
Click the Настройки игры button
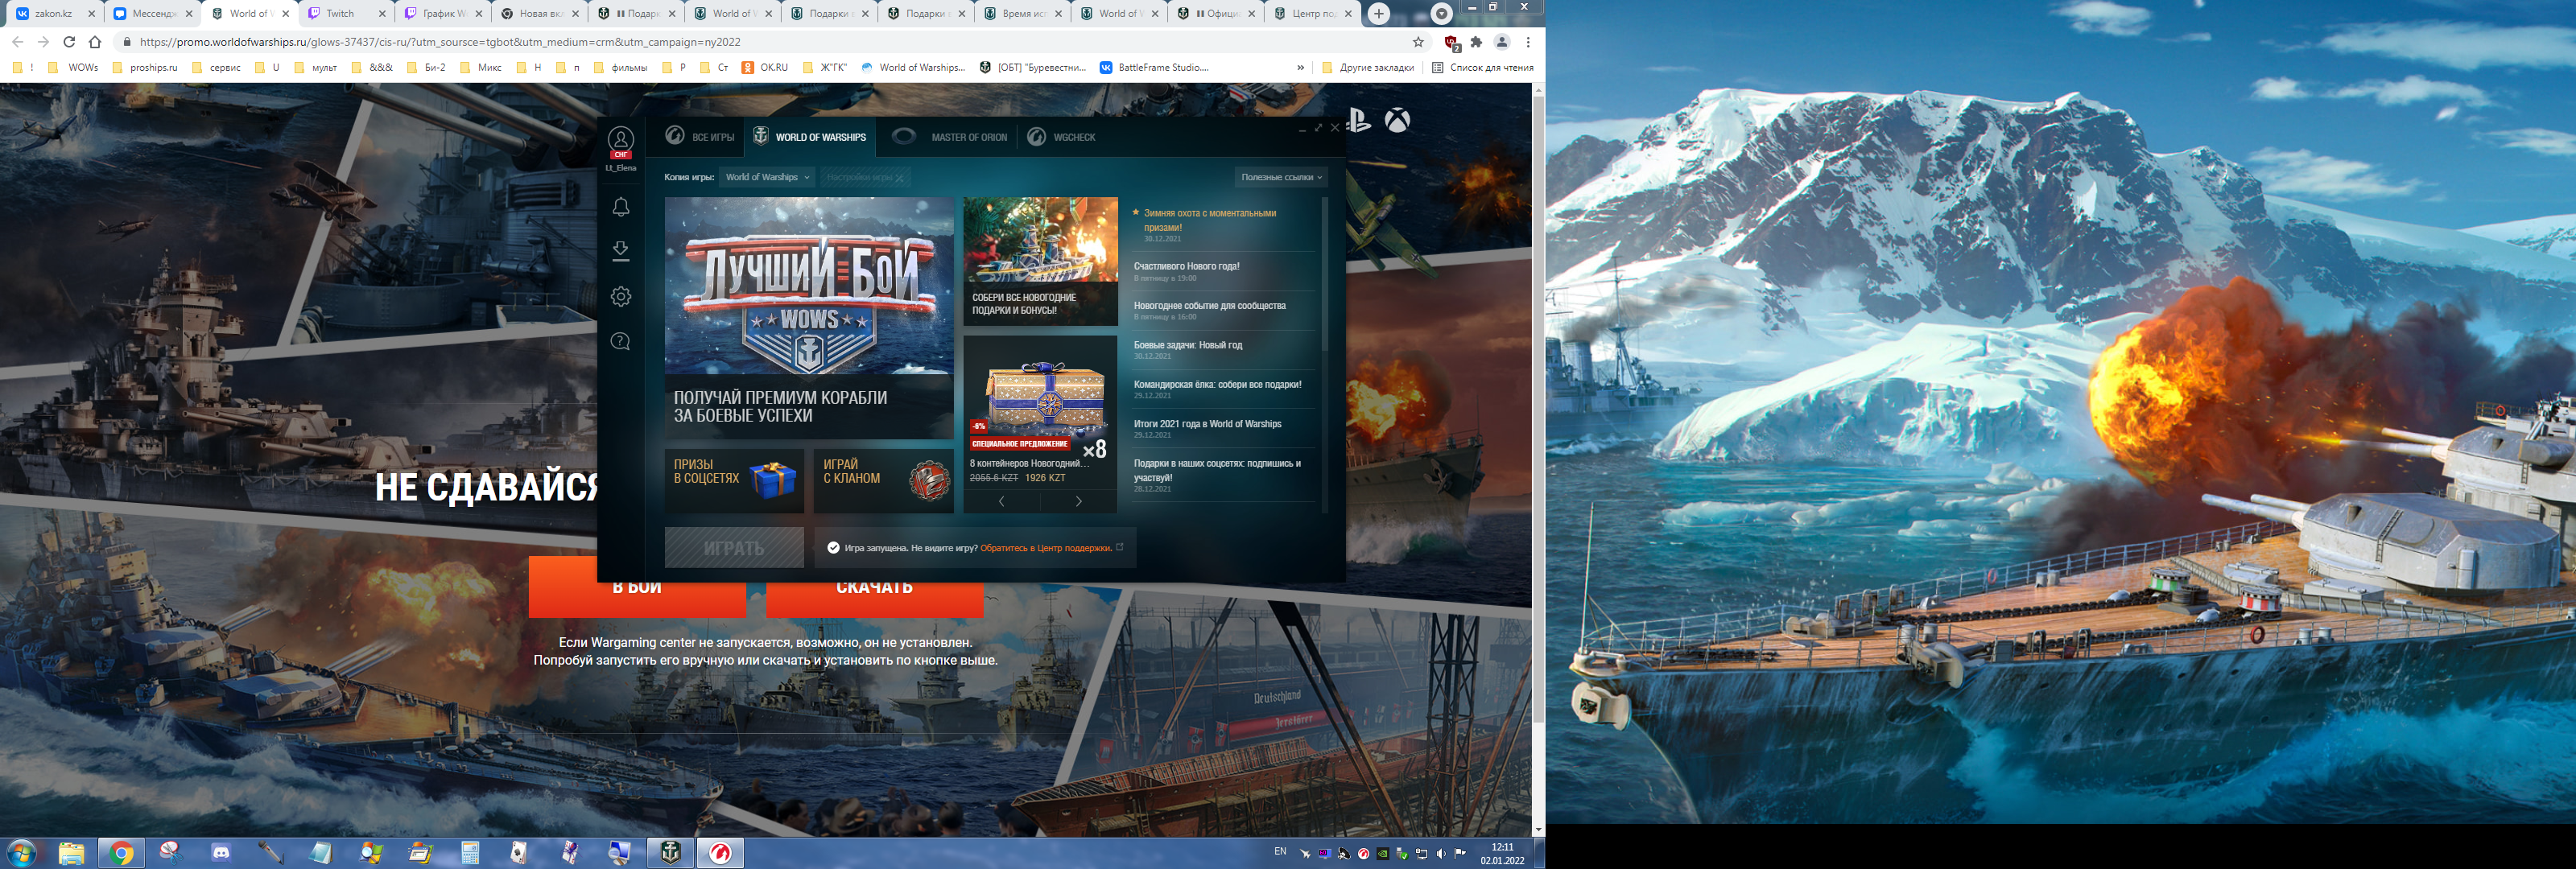(865, 177)
